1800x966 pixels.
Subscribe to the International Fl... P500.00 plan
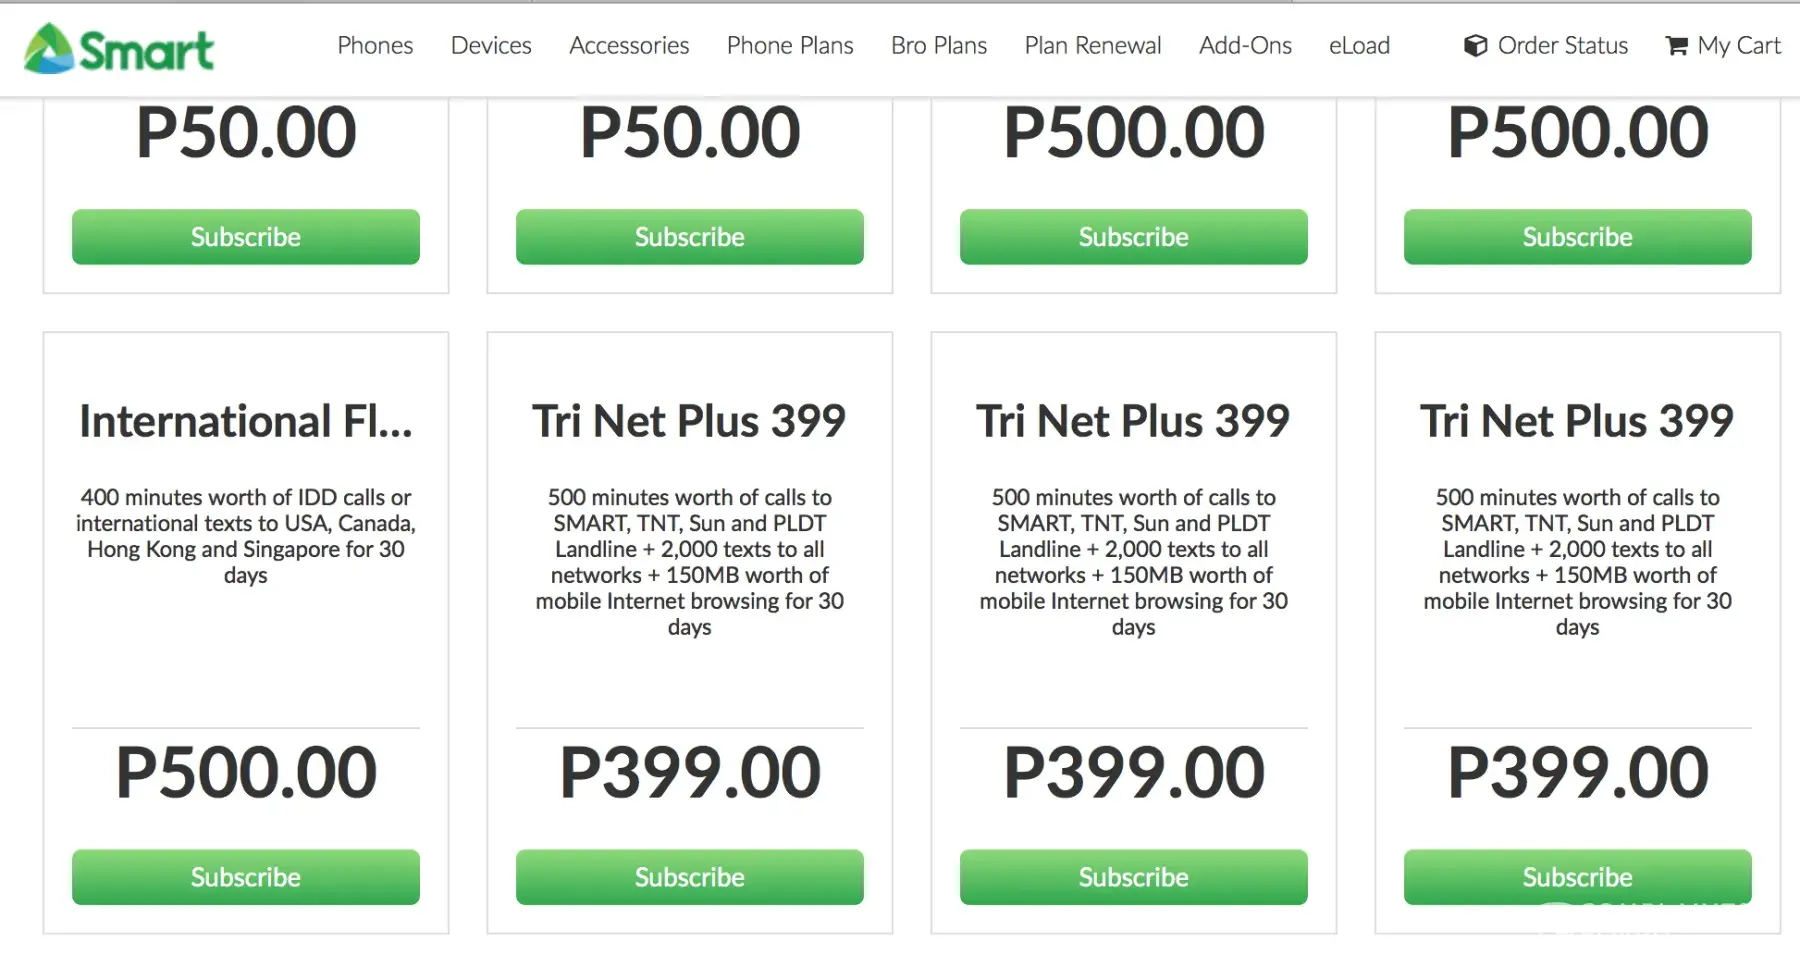tap(246, 877)
